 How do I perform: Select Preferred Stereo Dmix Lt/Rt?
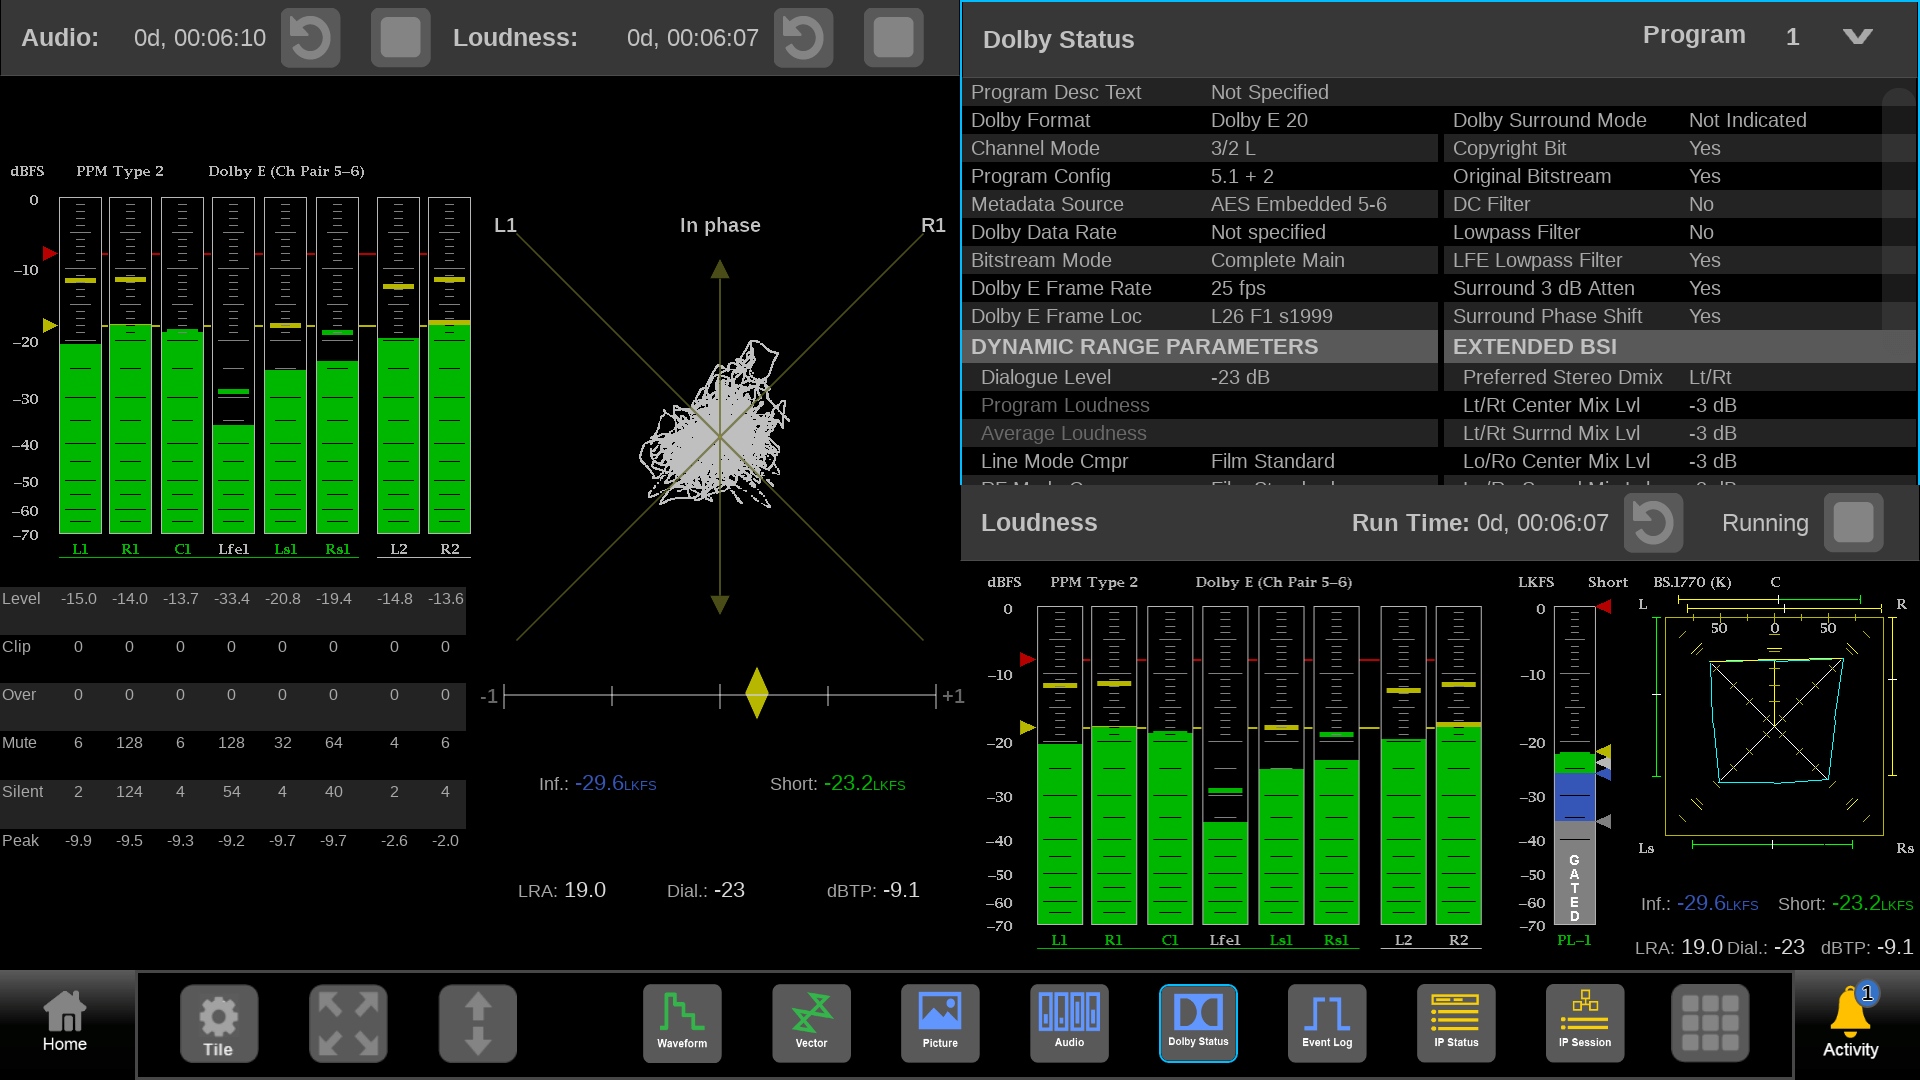[1680, 377]
